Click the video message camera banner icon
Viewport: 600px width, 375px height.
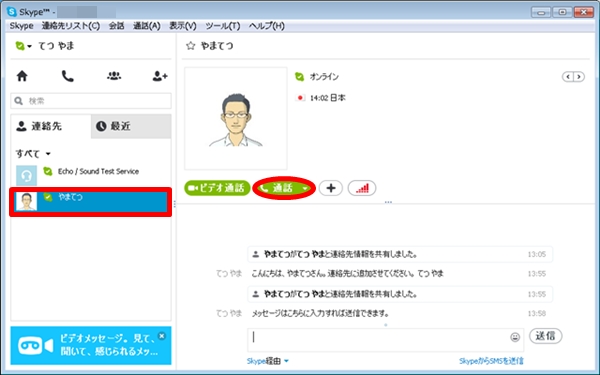[x=36, y=346]
